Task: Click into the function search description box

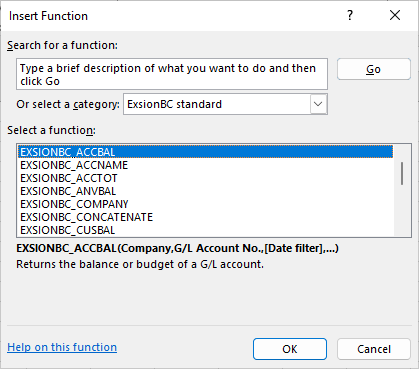Action: click(x=172, y=74)
